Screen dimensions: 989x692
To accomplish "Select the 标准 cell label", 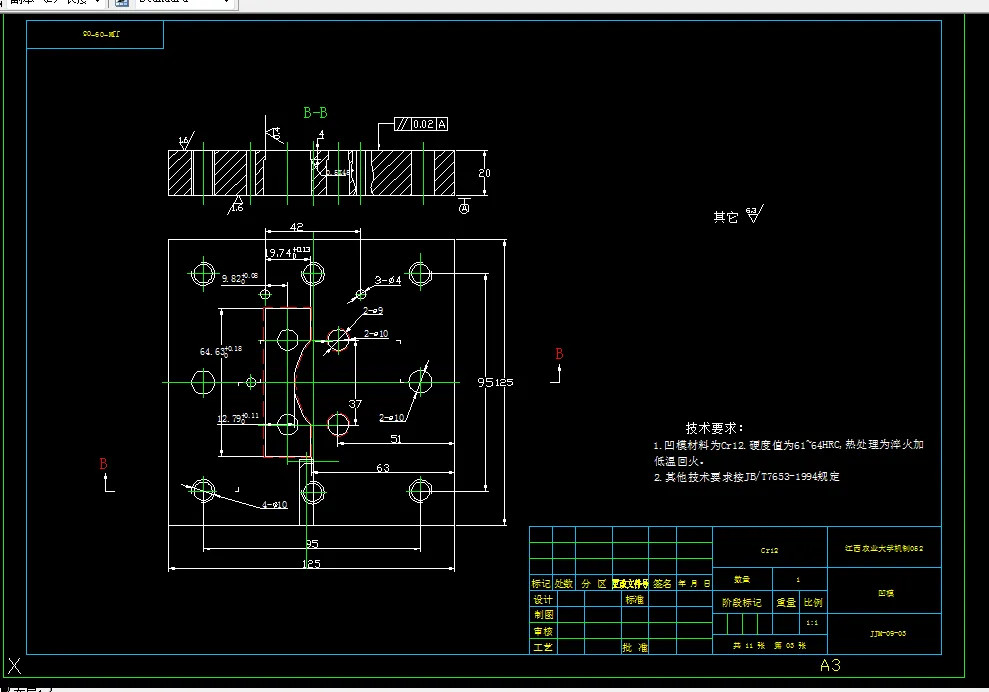I will [x=635, y=599].
